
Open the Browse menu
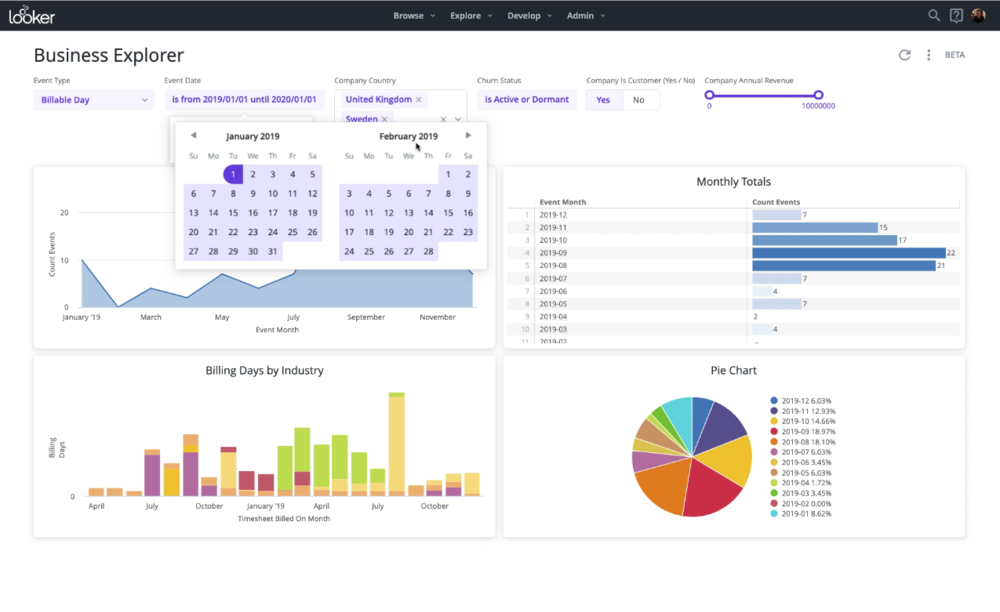click(x=413, y=16)
